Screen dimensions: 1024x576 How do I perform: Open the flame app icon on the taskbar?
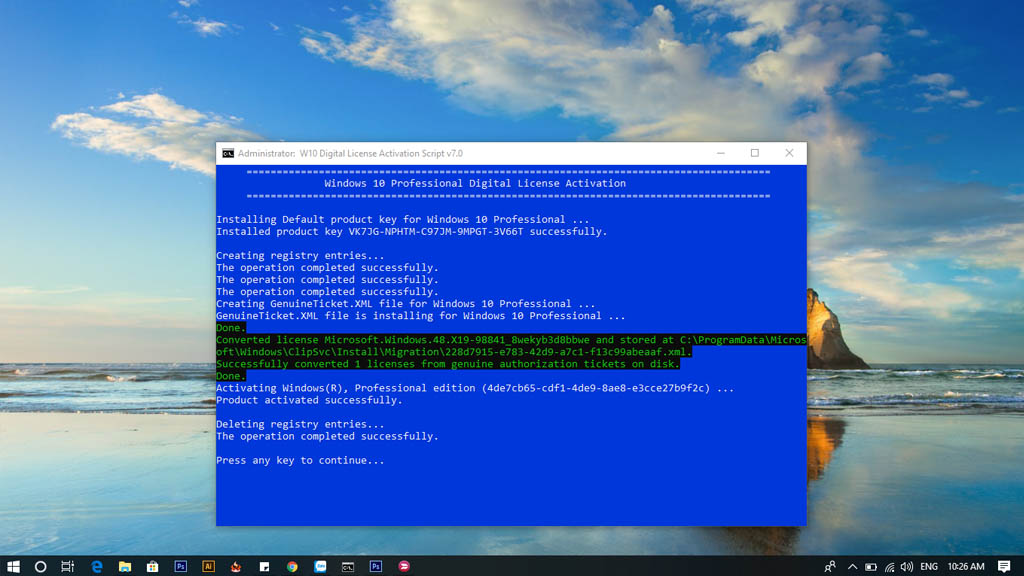(236, 566)
